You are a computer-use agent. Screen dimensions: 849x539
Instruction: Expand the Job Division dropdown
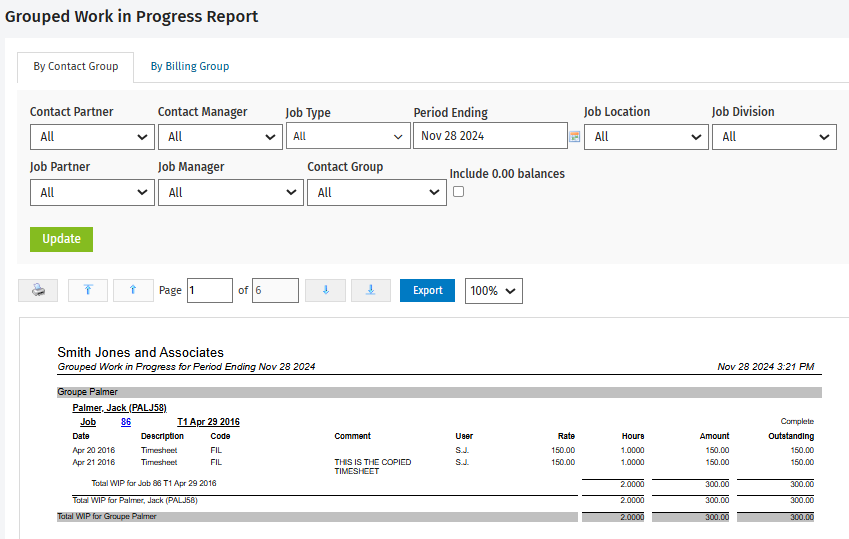pyautogui.click(x=774, y=137)
